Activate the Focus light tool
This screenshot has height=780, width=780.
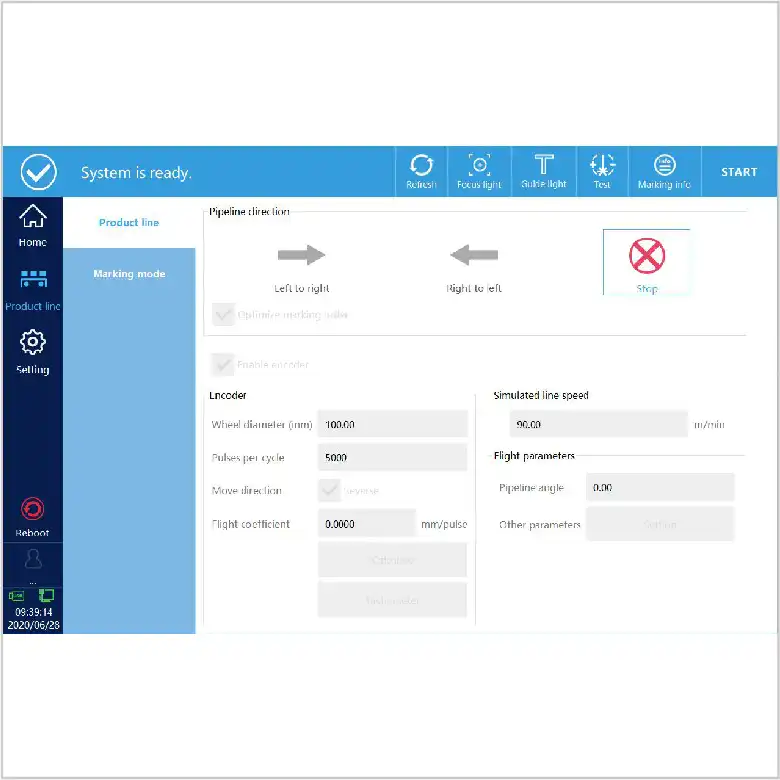click(479, 171)
